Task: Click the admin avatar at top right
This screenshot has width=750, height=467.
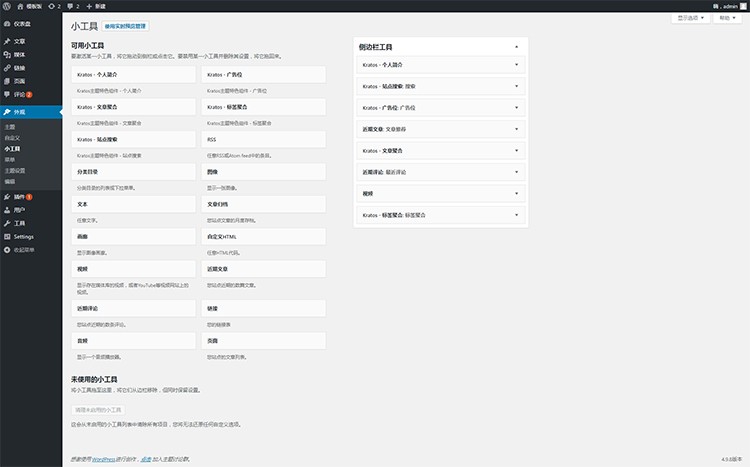Action: pyautogui.click(x=743, y=6)
